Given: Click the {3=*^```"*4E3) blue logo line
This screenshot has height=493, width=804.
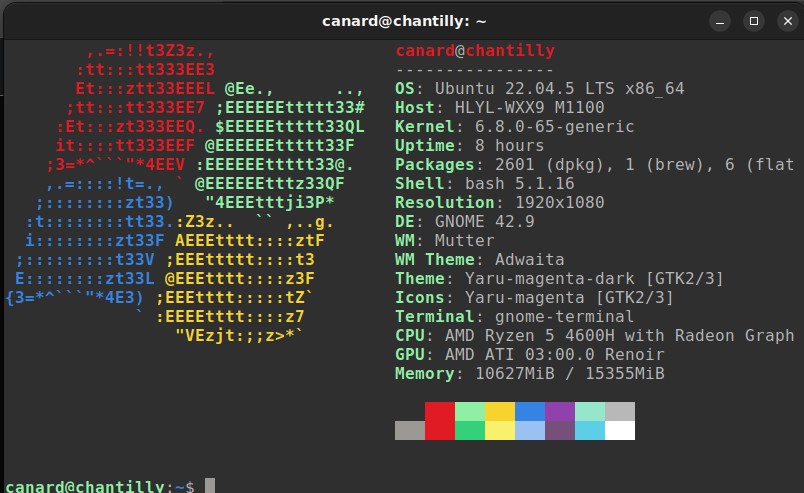Looking at the screenshot, I should coord(75,297).
